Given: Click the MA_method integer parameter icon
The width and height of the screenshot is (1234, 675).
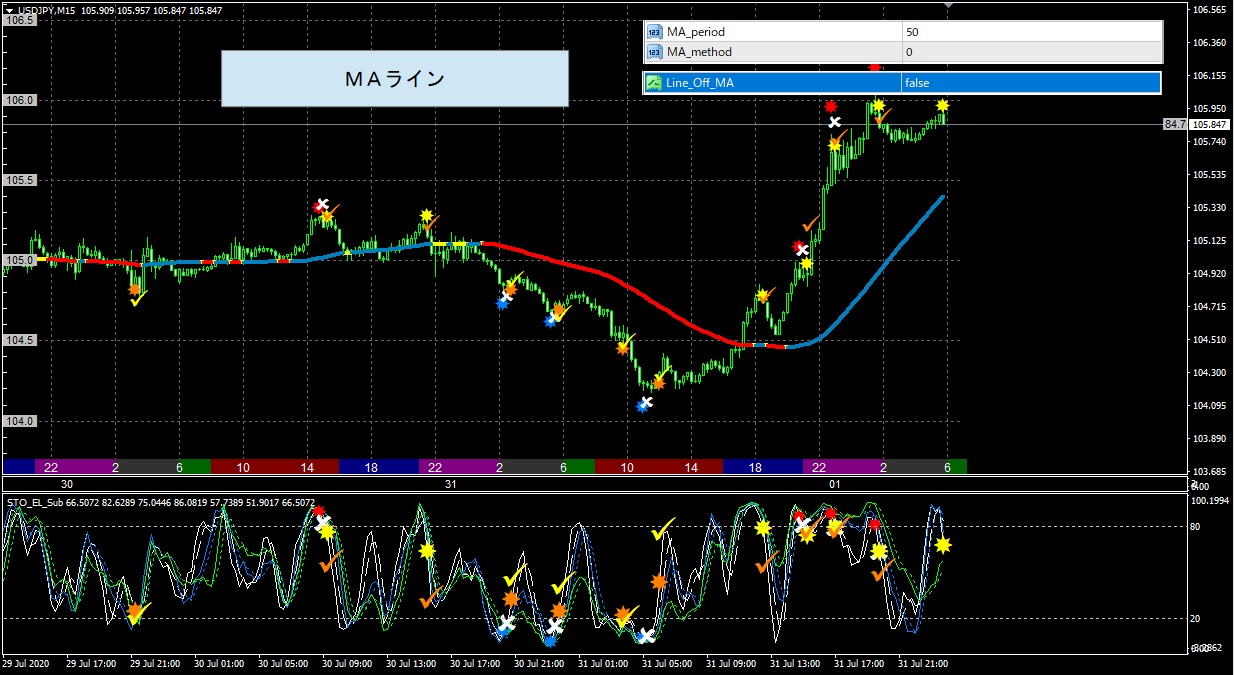Looking at the screenshot, I should [x=654, y=52].
